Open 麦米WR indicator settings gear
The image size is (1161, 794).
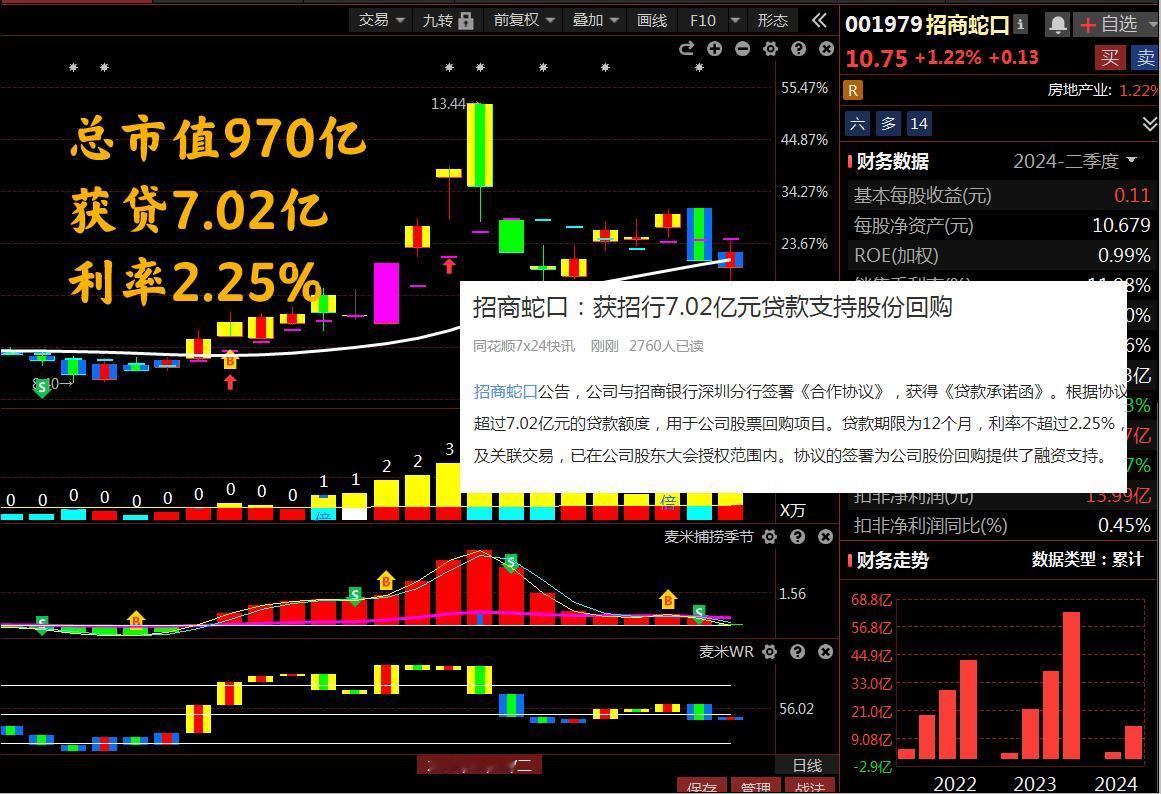coord(770,652)
